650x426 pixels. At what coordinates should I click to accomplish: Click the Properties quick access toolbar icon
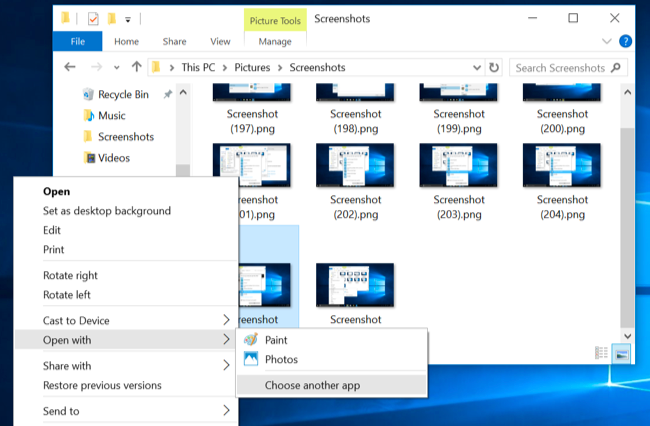click(x=93, y=18)
